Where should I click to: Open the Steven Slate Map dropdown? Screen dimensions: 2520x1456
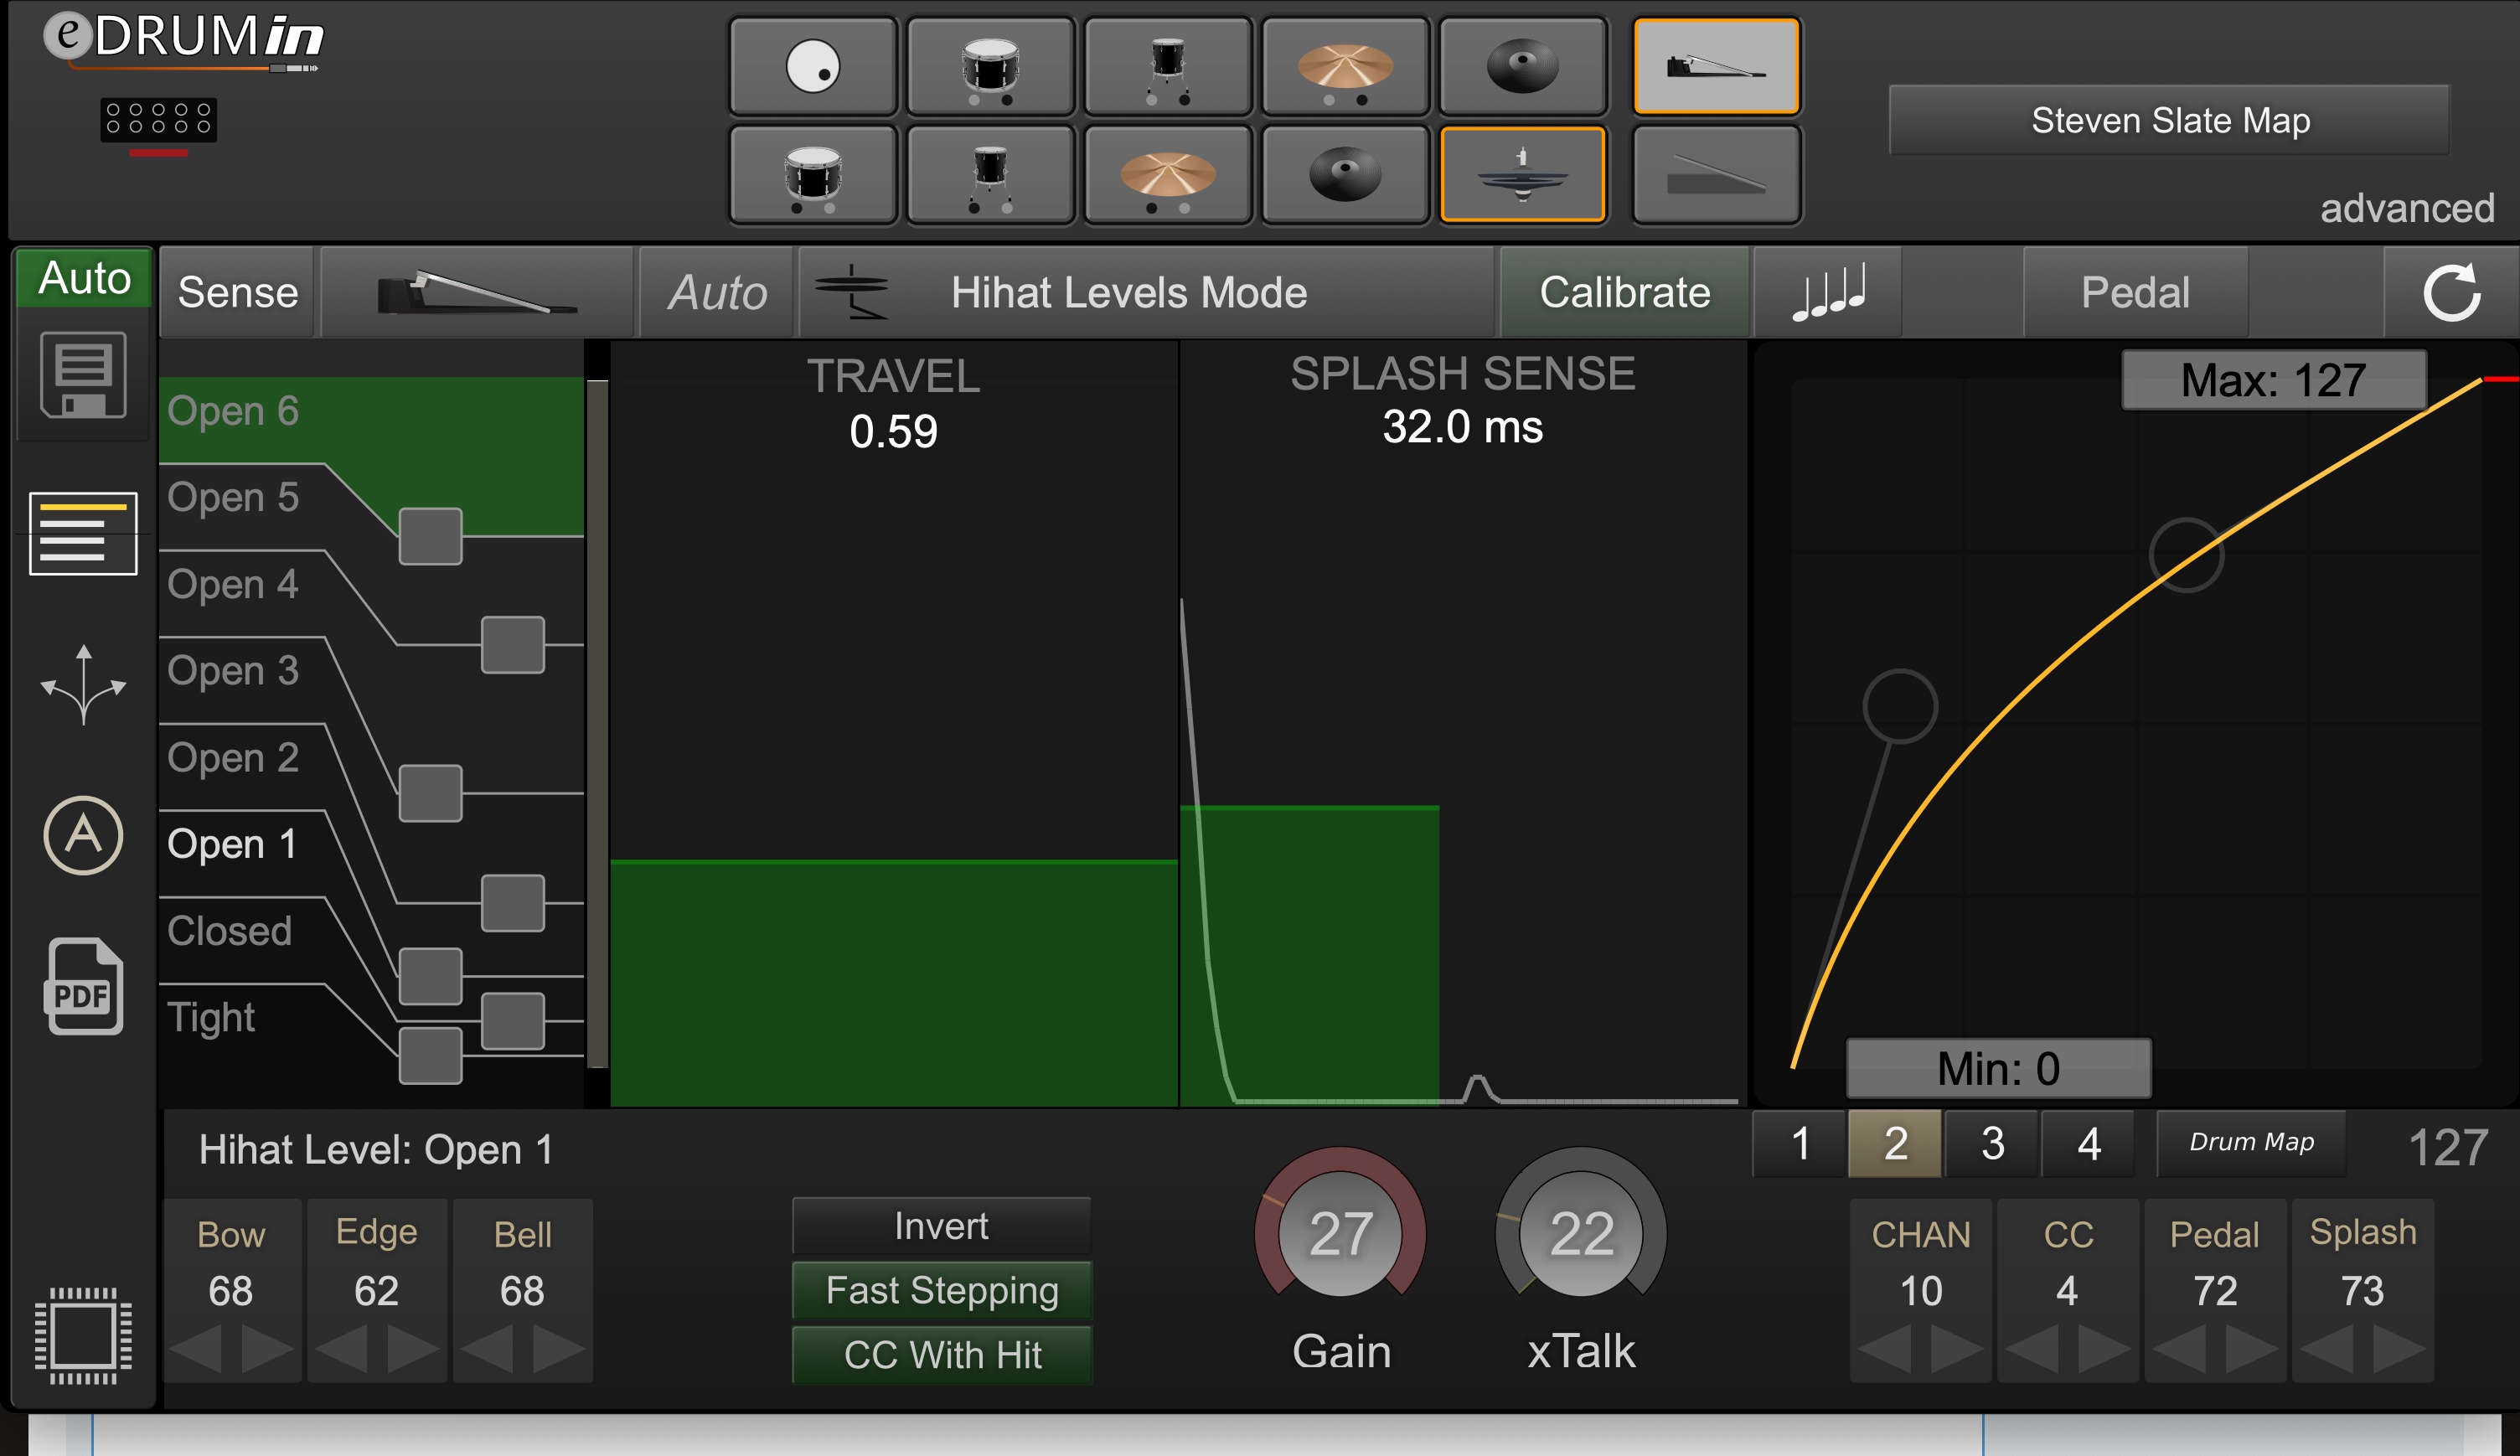(2170, 120)
